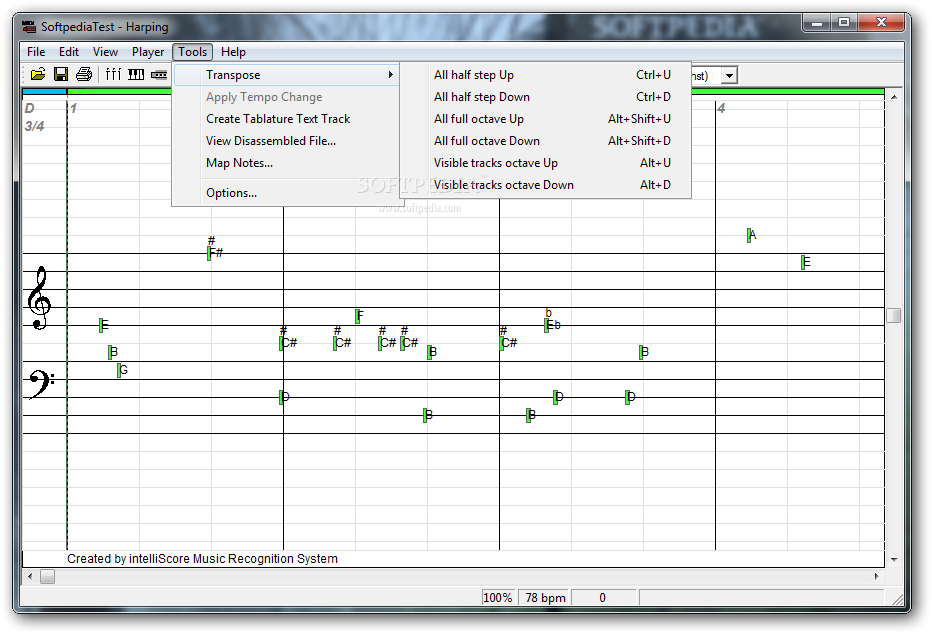932x634 pixels.
Task: Click the bass clef symbol
Action: (41, 384)
